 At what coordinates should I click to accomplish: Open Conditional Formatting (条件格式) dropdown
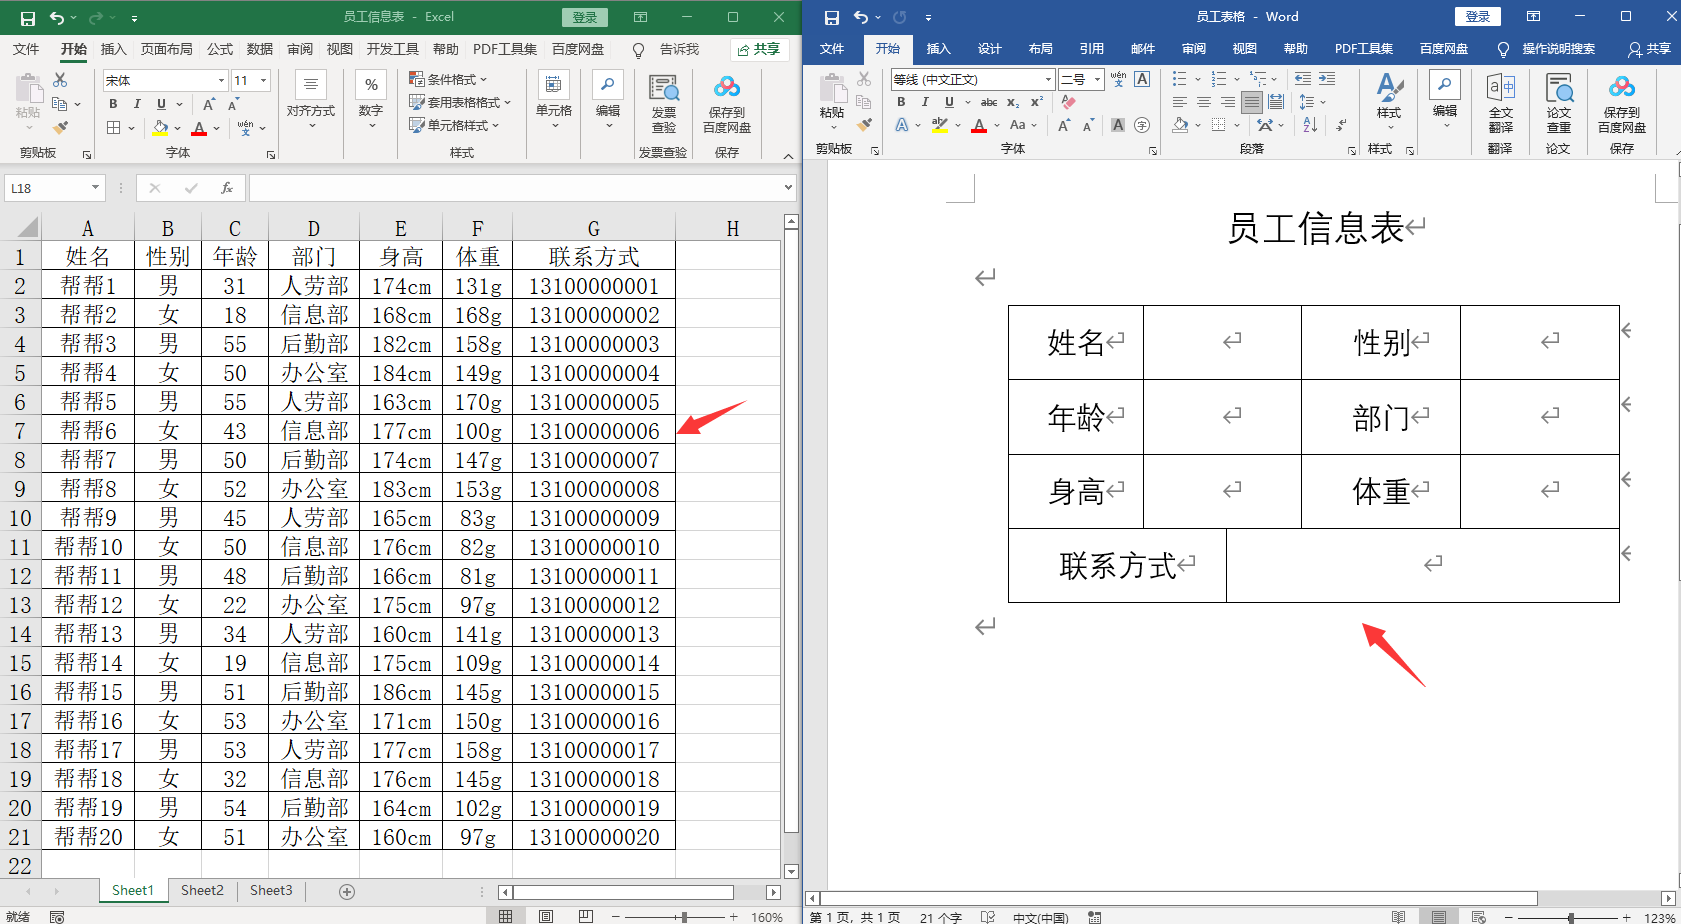pyautogui.click(x=448, y=79)
